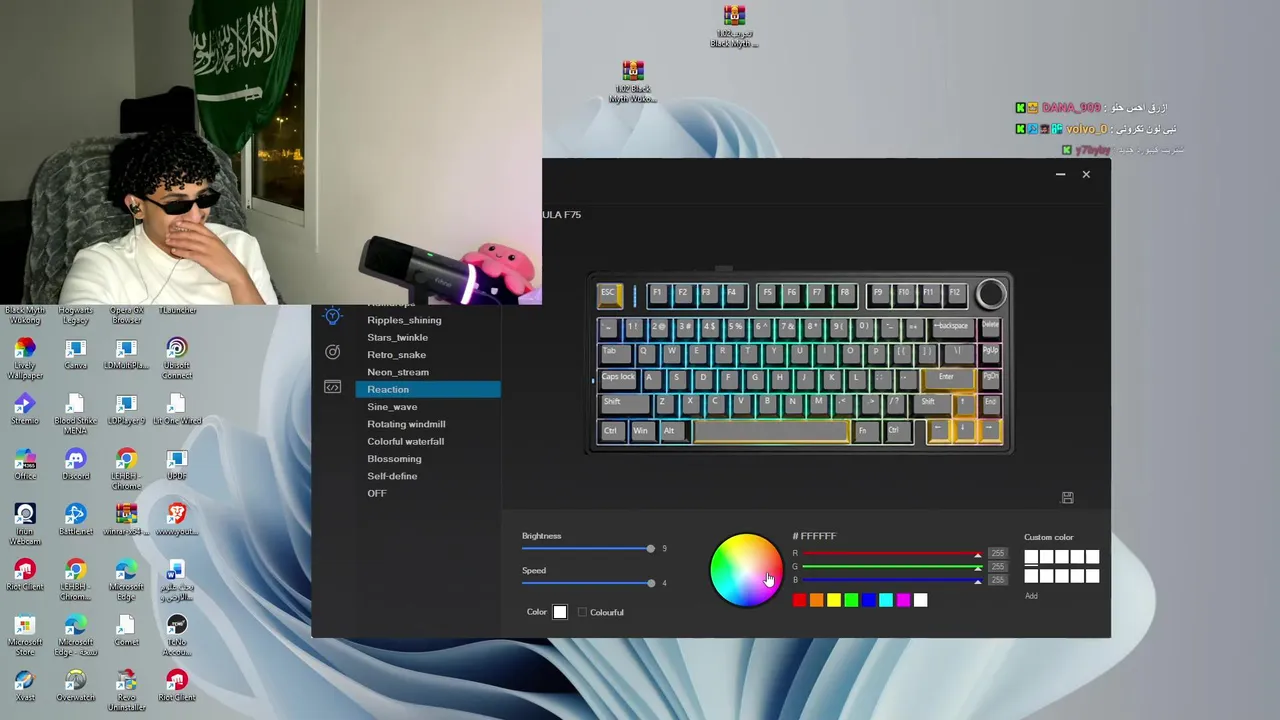Launch Discord from the desktop
Image resolution: width=1280 pixels, height=720 pixels.
tap(75, 465)
